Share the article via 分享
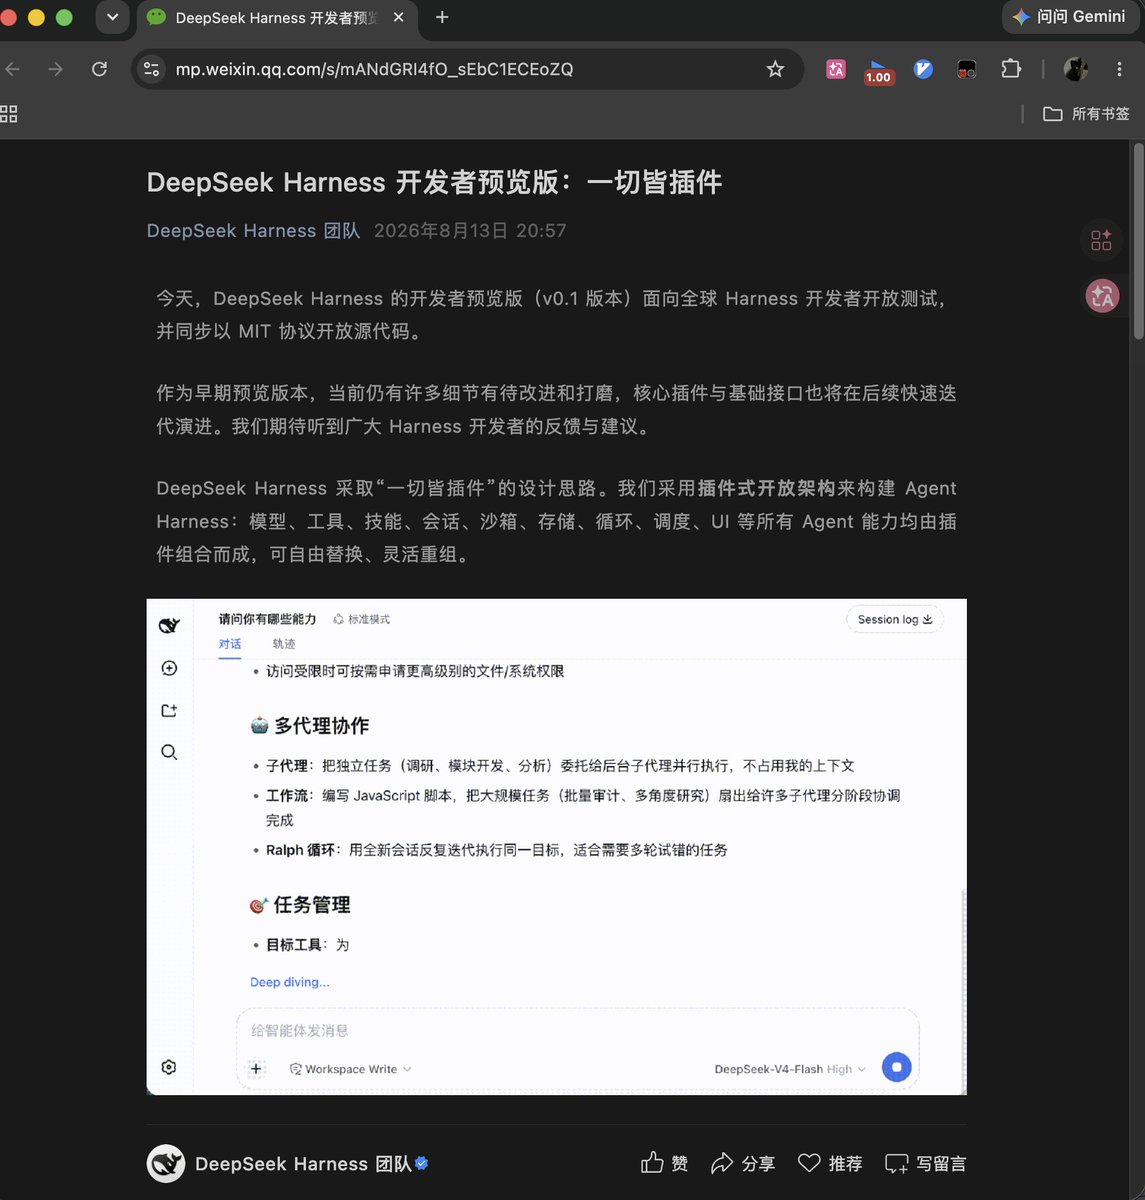 click(x=743, y=1163)
